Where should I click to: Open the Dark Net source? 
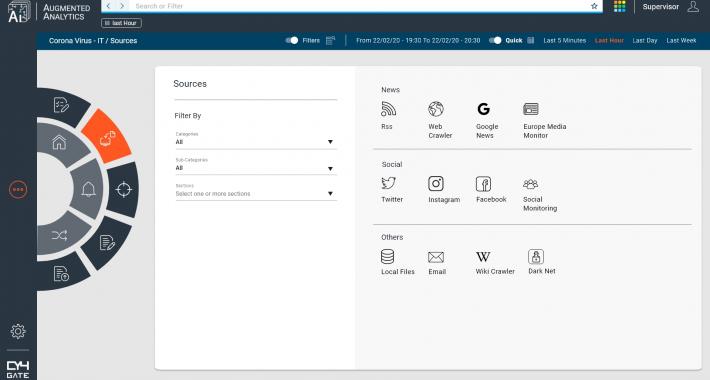click(541, 262)
